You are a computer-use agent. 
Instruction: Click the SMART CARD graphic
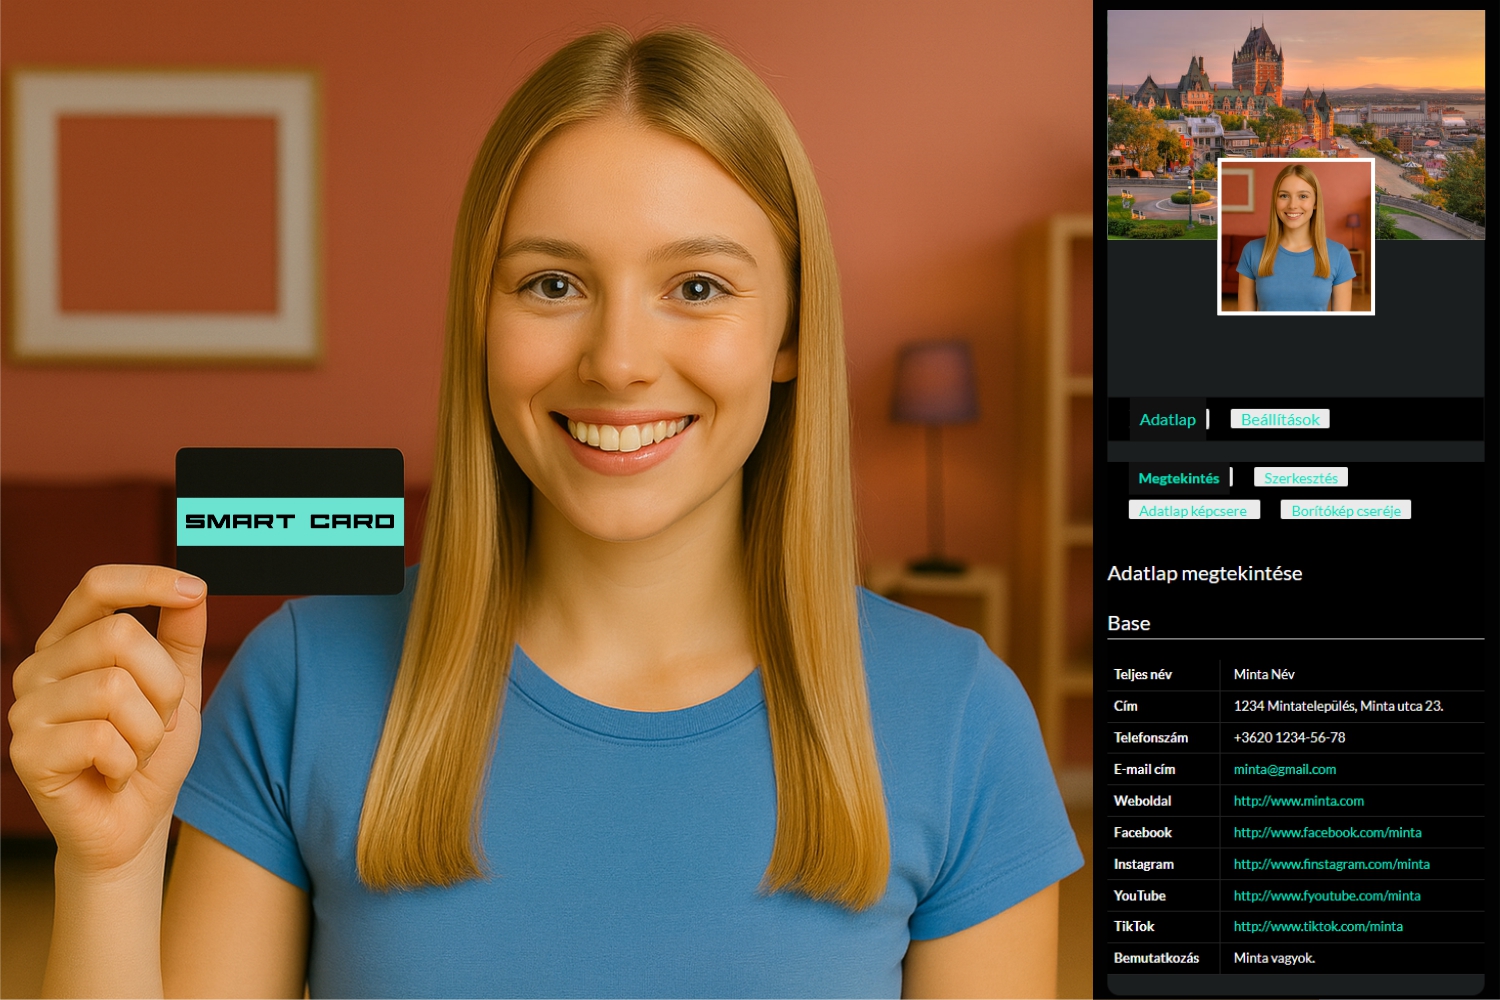tap(290, 521)
